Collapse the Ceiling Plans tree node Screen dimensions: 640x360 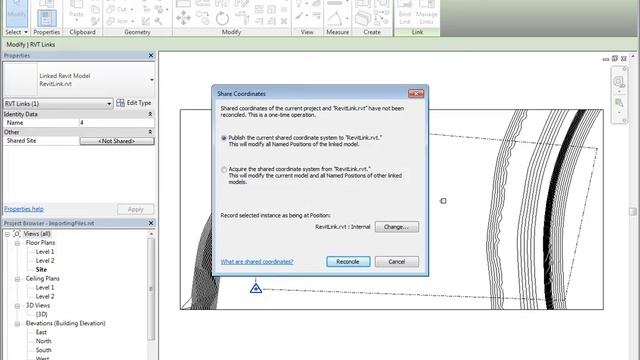pyautogui.click(x=17, y=279)
